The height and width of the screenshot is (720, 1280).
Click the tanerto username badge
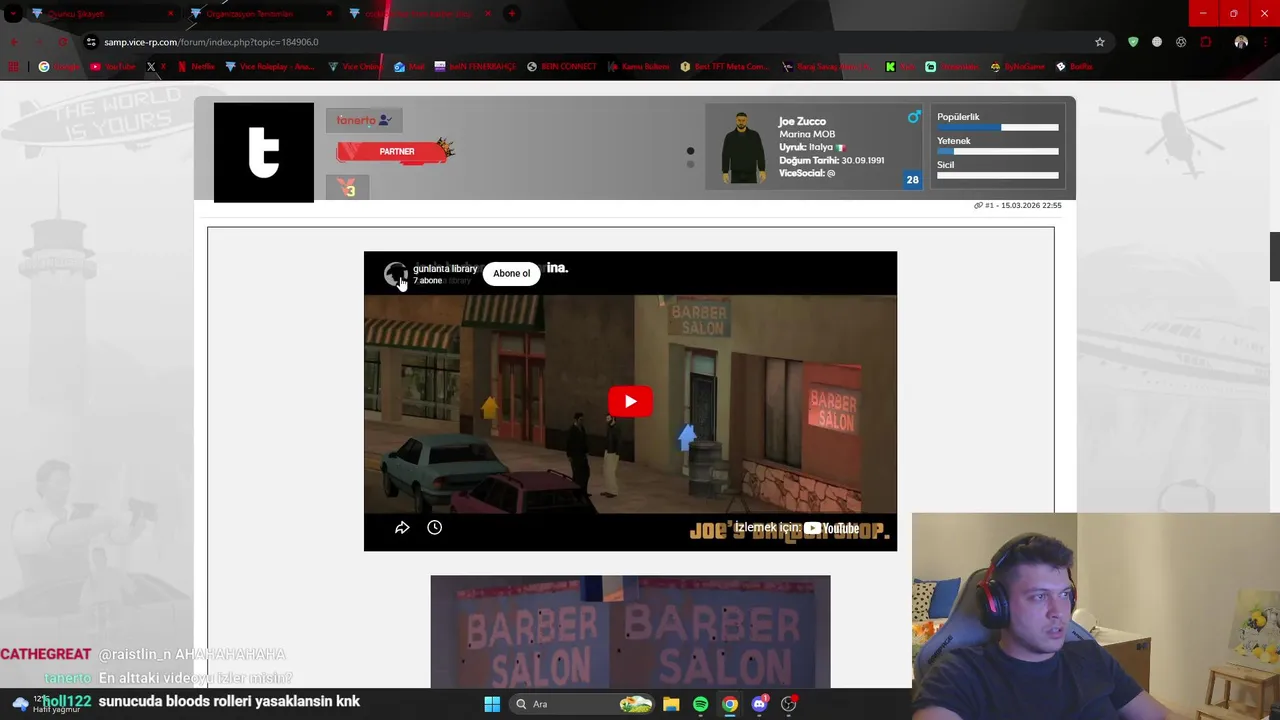(364, 120)
